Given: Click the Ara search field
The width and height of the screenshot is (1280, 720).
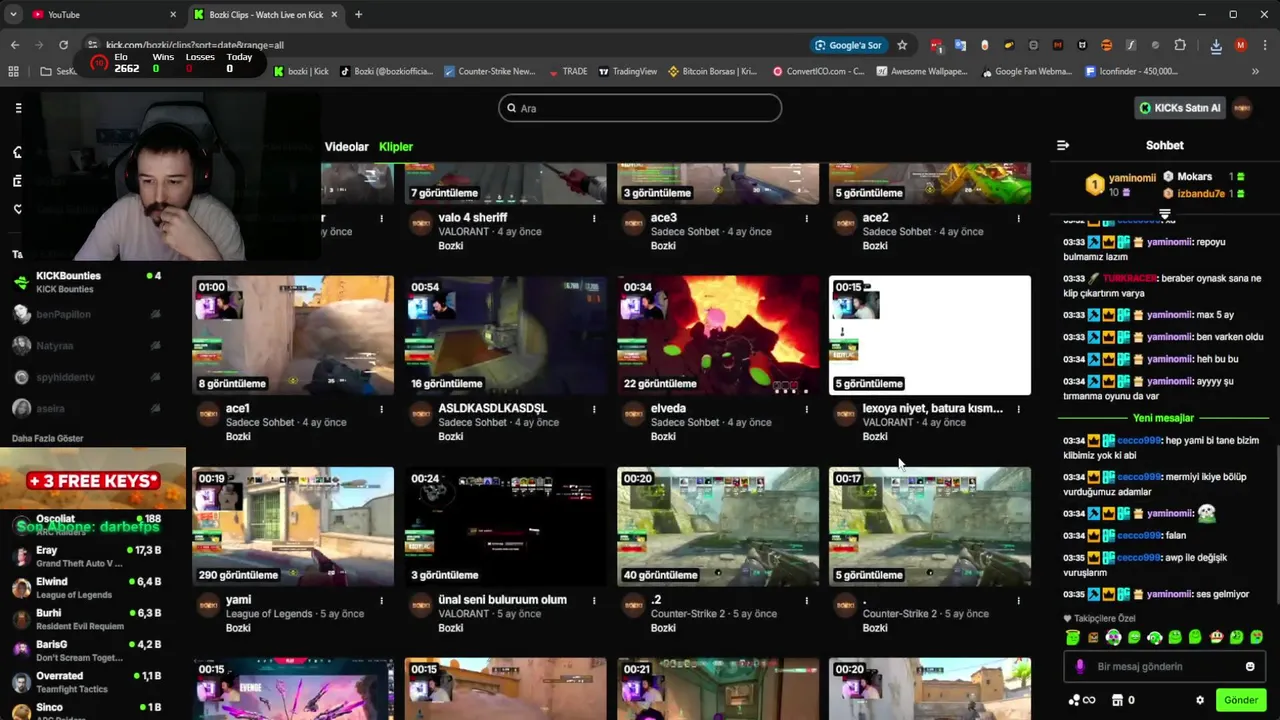Looking at the screenshot, I should coord(640,108).
